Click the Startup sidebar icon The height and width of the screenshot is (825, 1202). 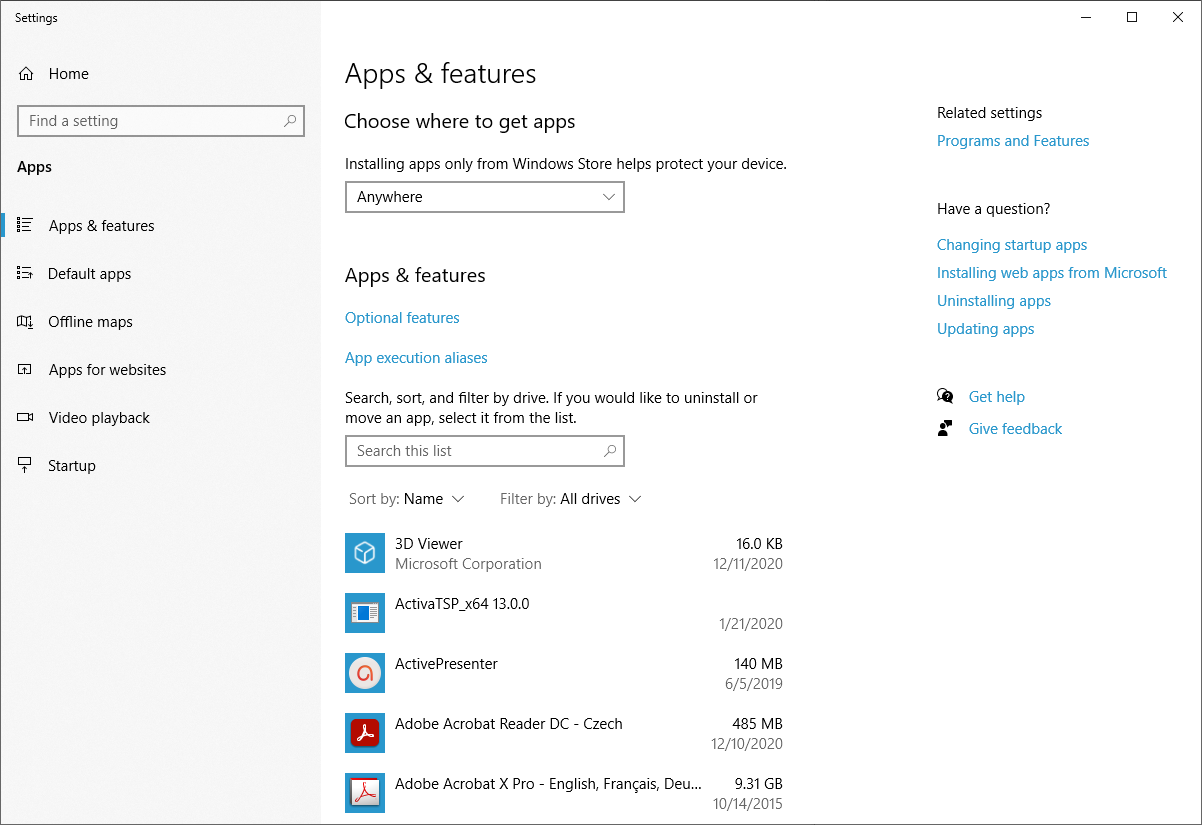[26, 466]
